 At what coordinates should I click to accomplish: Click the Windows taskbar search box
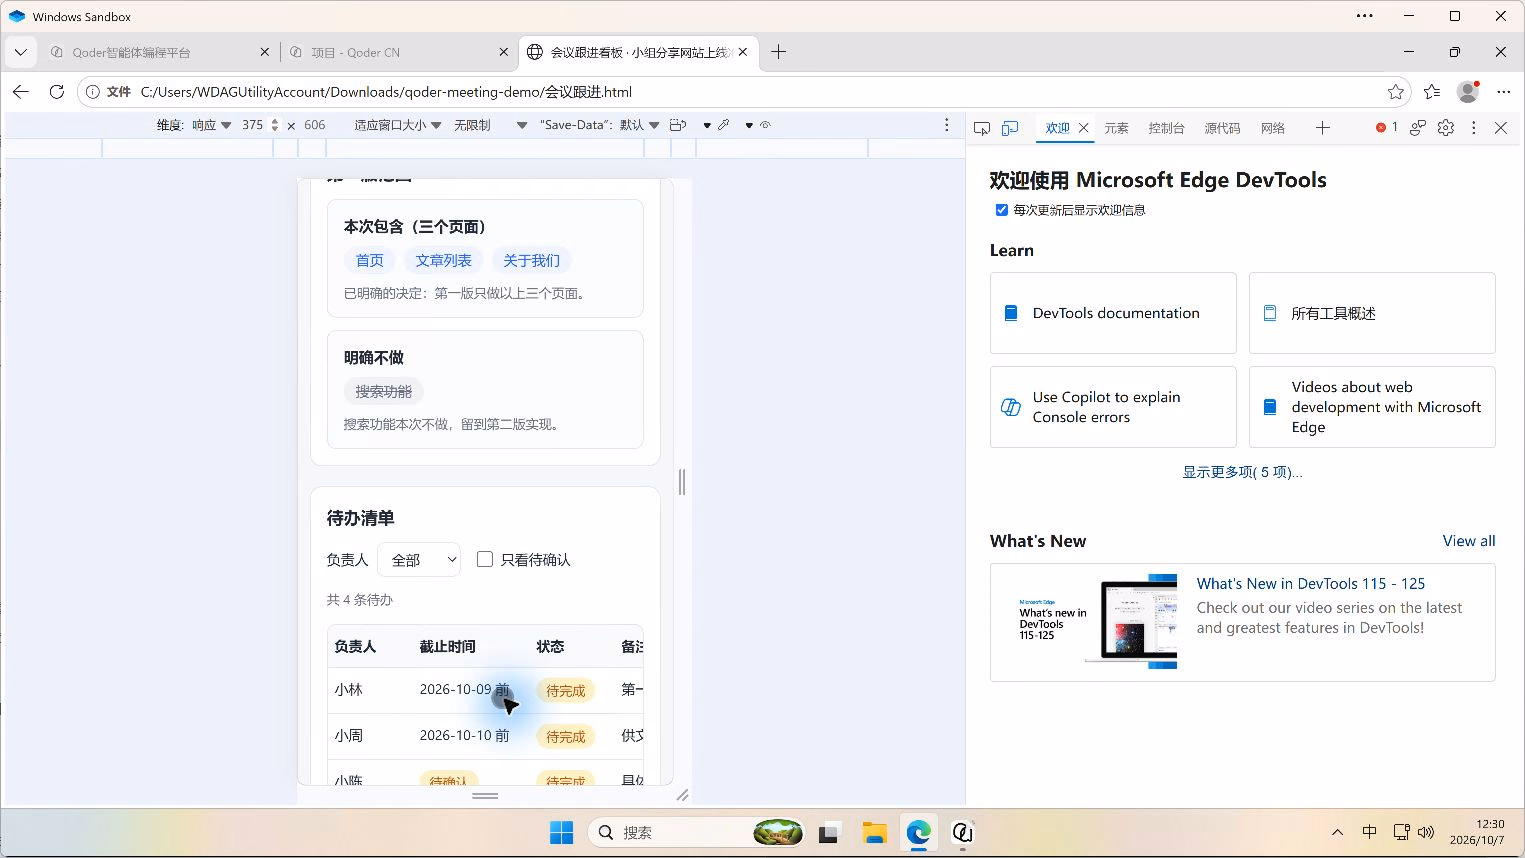[698, 832]
